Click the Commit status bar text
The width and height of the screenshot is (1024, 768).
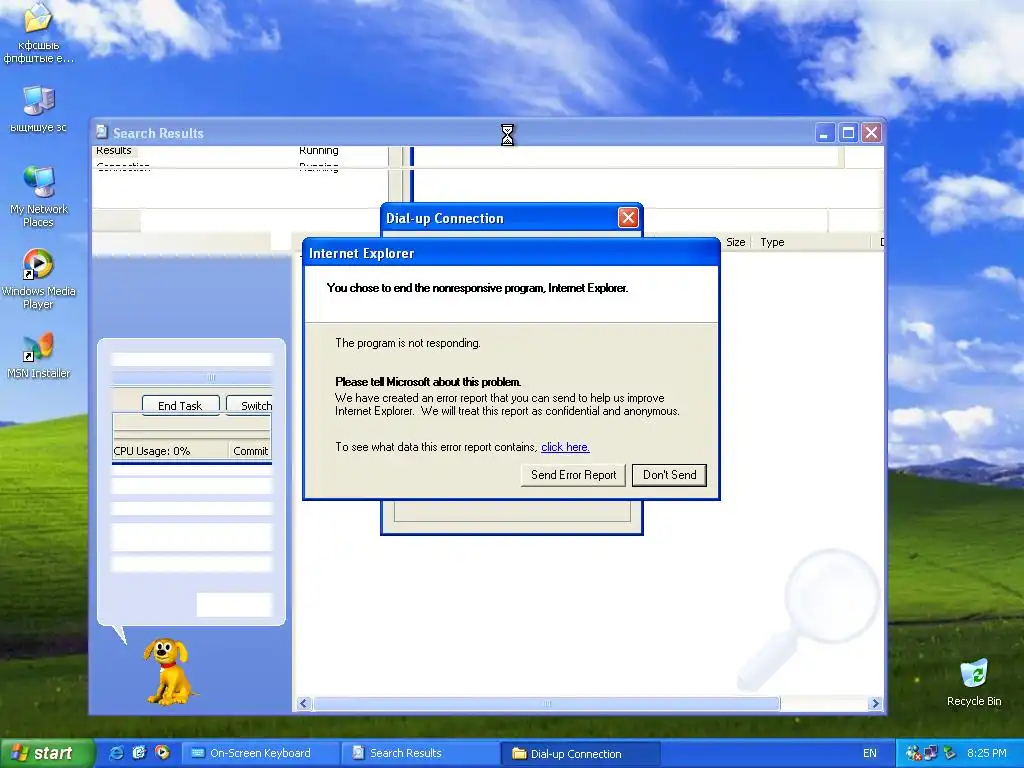tap(250, 451)
